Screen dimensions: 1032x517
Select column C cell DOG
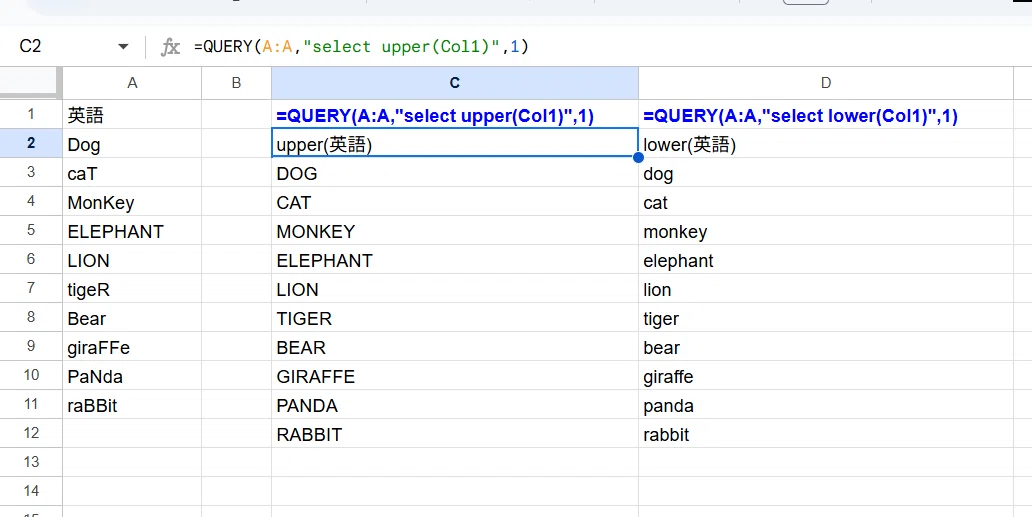pyautogui.click(x=455, y=173)
